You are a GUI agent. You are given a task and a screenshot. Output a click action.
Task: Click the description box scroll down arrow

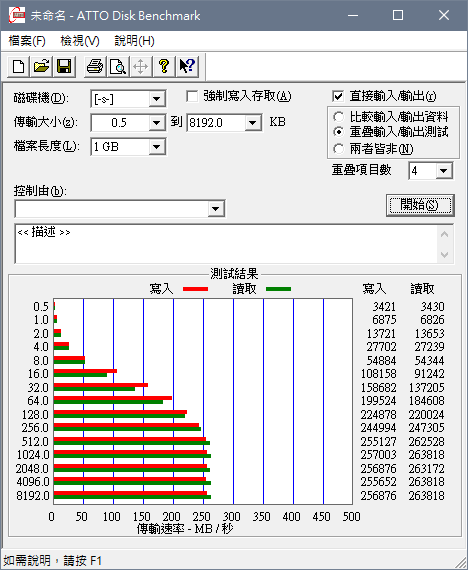444,254
